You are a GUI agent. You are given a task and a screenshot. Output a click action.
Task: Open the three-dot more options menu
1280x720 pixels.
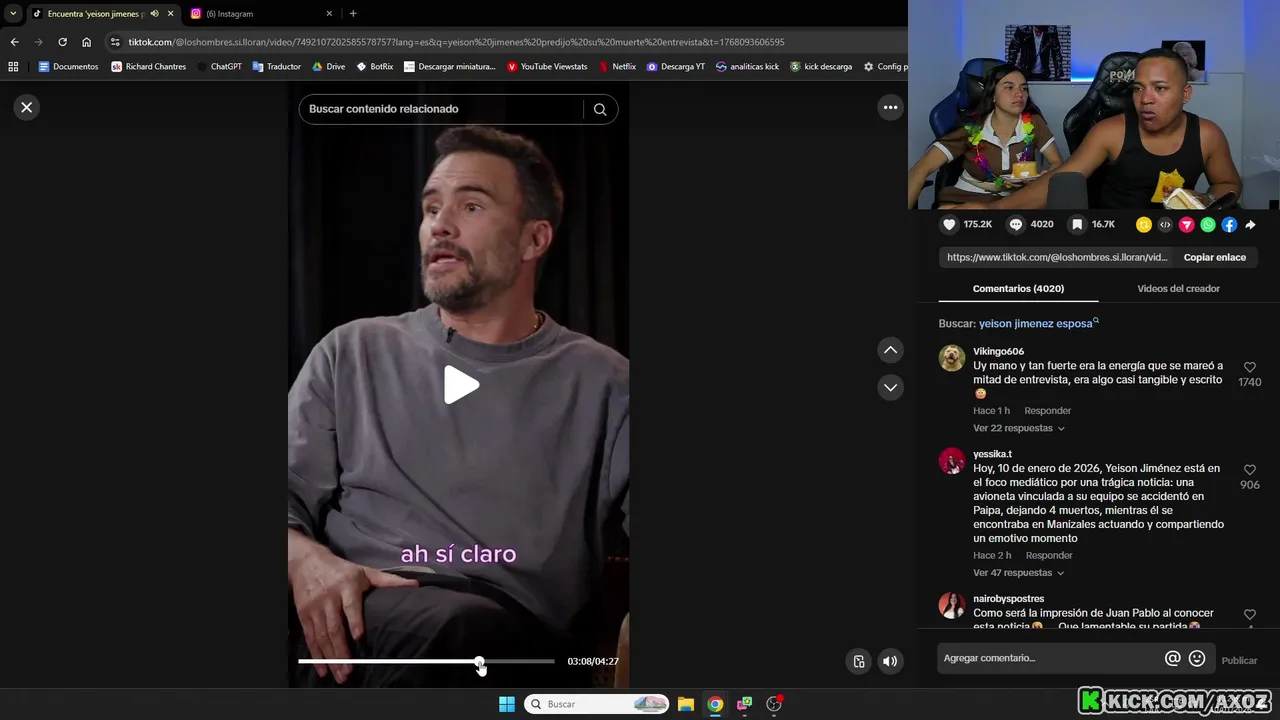[x=890, y=107]
